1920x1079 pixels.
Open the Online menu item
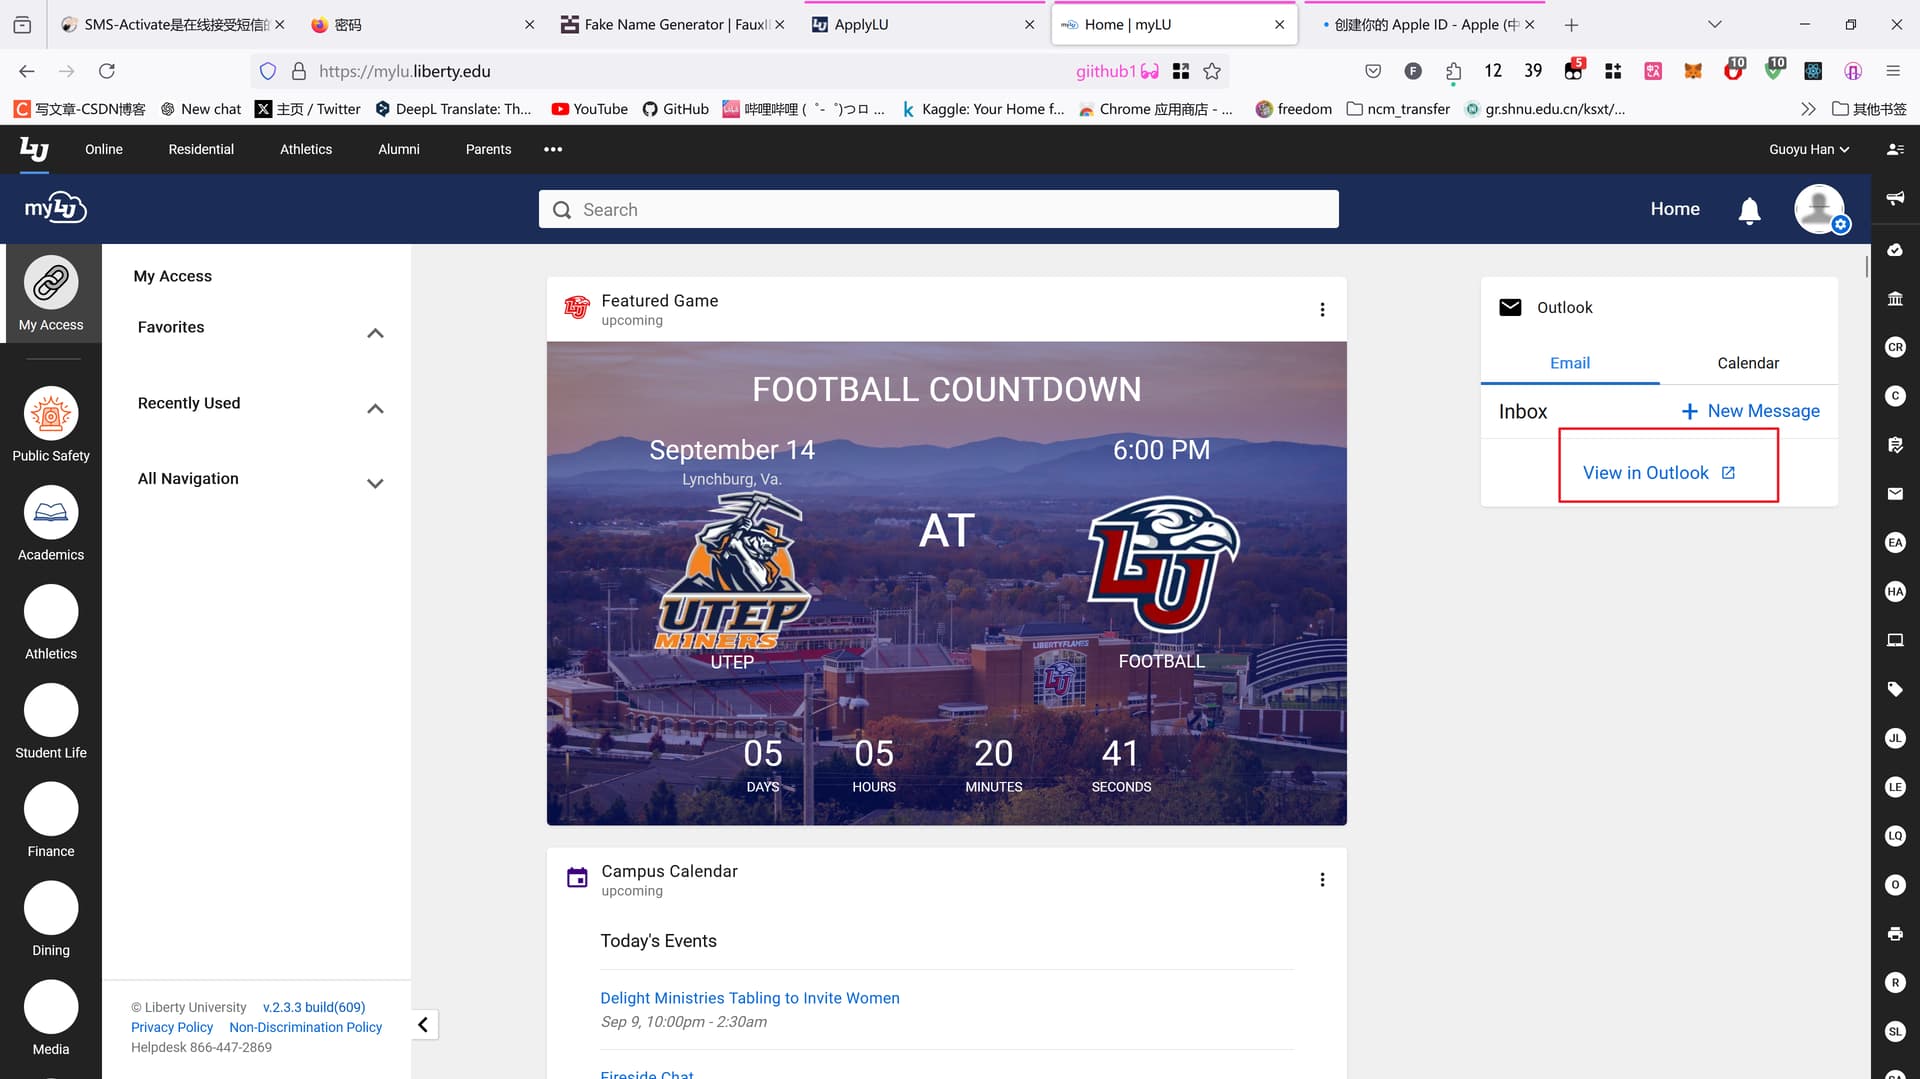[x=104, y=149]
